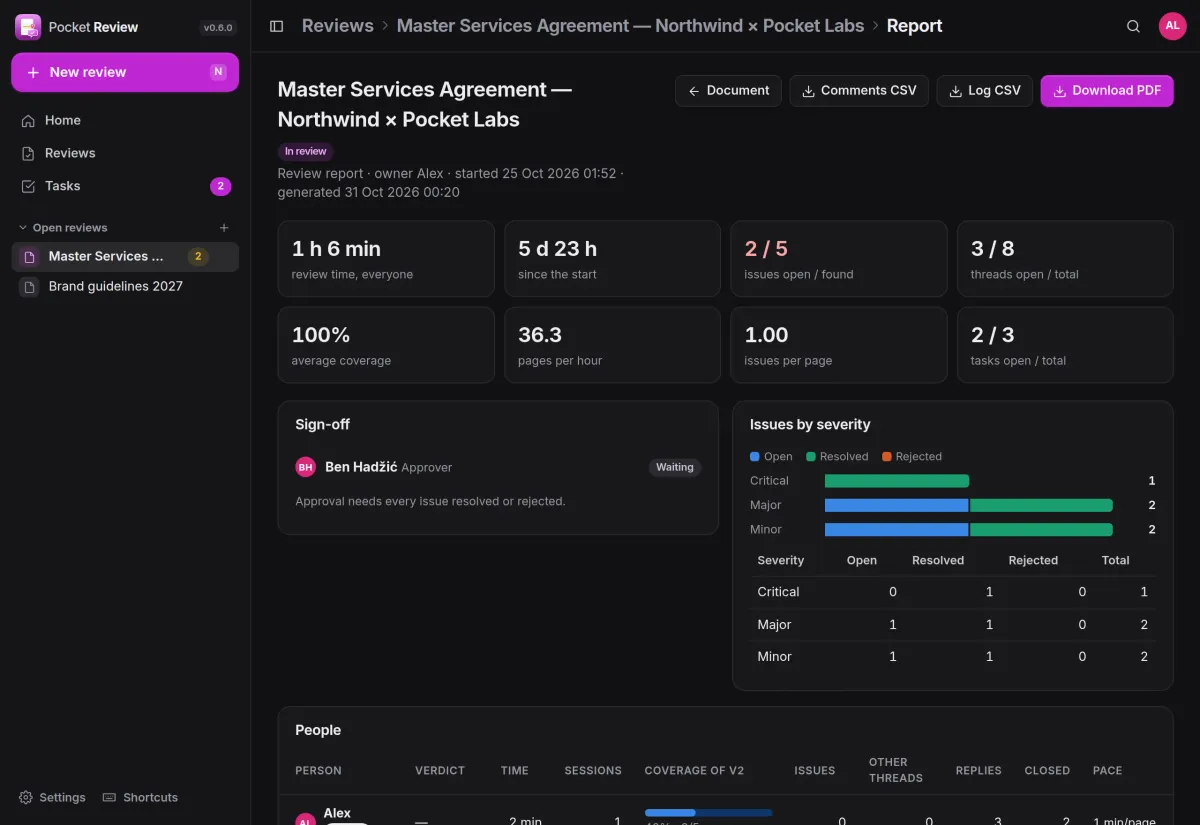Open the Master Services Agreement breadcrumb link
The image size is (1200, 825).
tap(630, 26)
